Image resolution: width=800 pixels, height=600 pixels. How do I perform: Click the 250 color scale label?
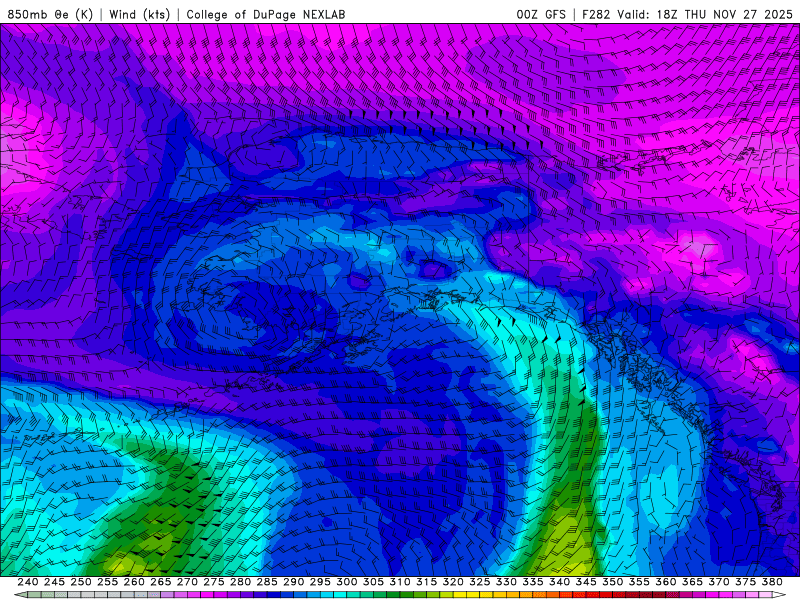(81, 582)
